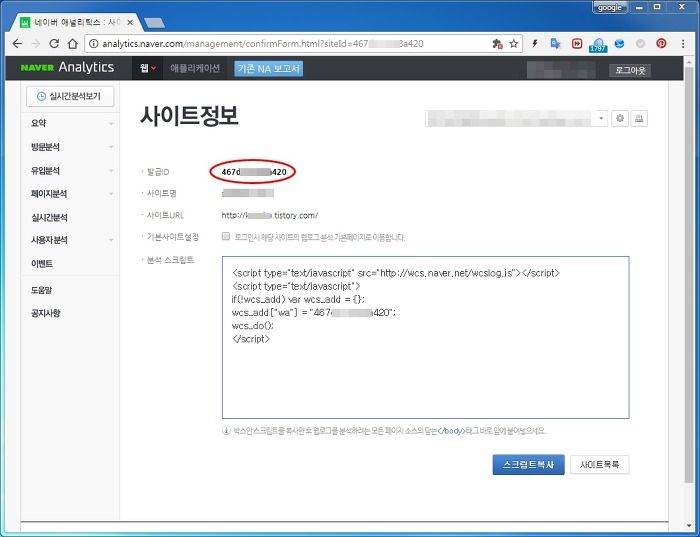The height and width of the screenshot is (537, 700).
Task: Open the tistory.com site URL
Action: tap(270, 215)
